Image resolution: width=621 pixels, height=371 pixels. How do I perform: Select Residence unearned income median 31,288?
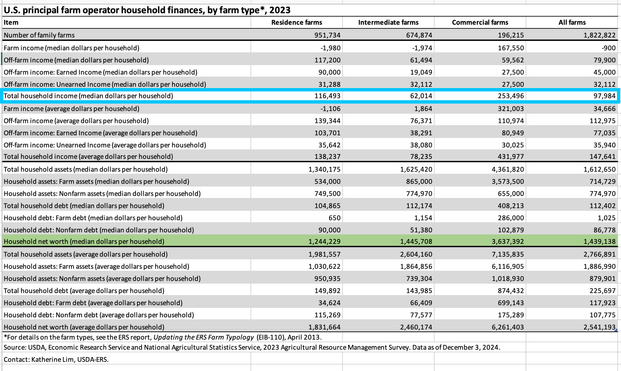(x=330, y=84)
